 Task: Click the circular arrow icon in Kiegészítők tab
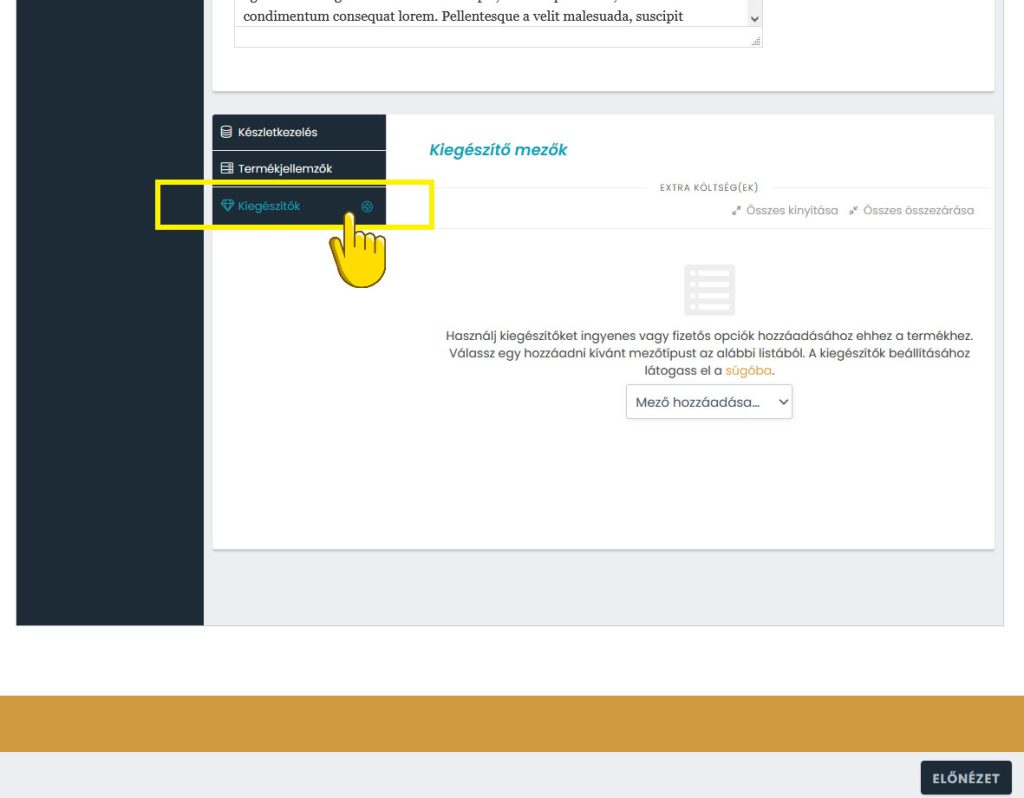(x=367, y=206)
